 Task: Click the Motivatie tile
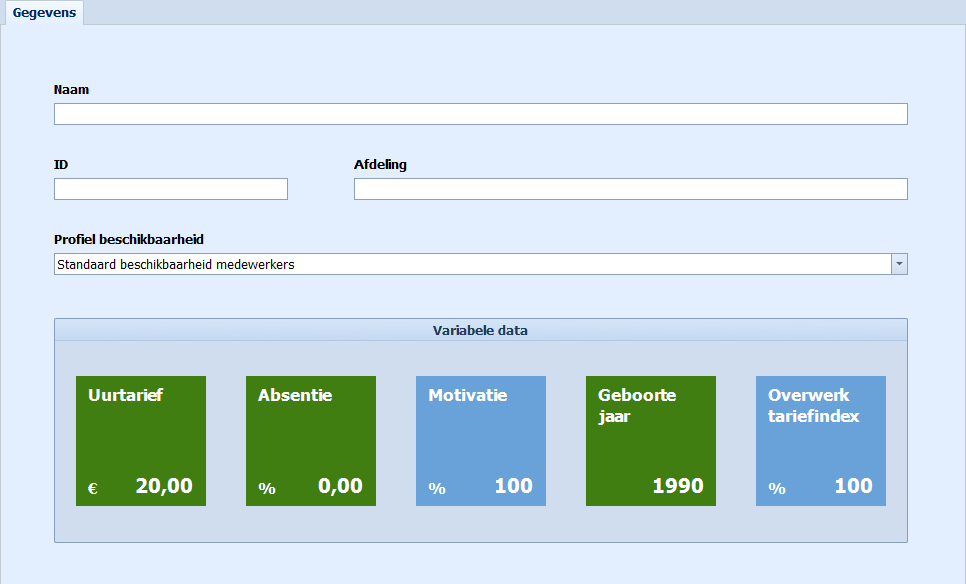(x=481, y=441)
